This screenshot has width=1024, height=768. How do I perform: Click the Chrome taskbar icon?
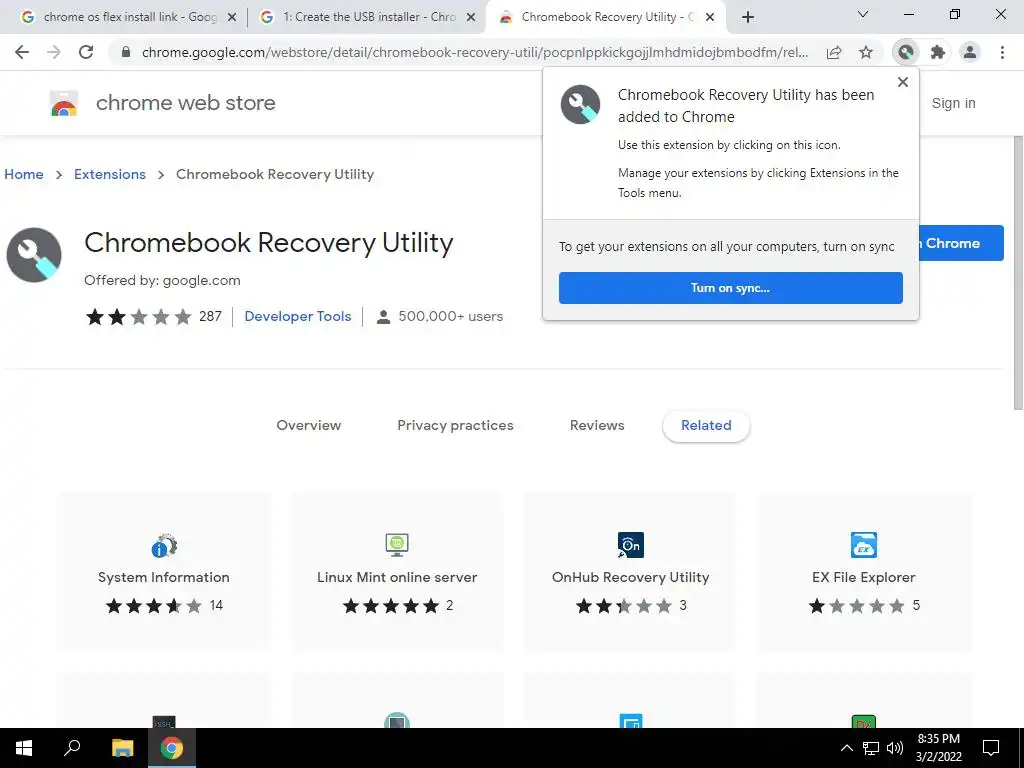pyautogui.click(x=172, y=748)
